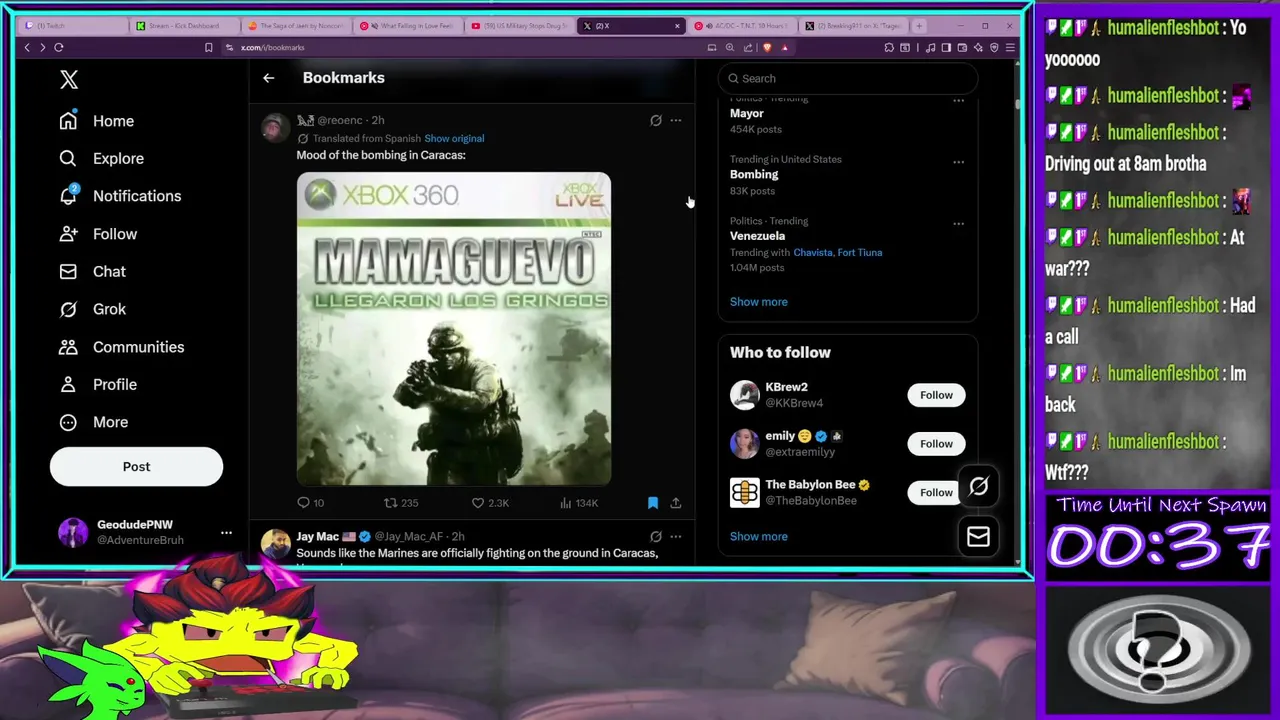Switch to US Military Stops Drug tab

tap(521, 26)
